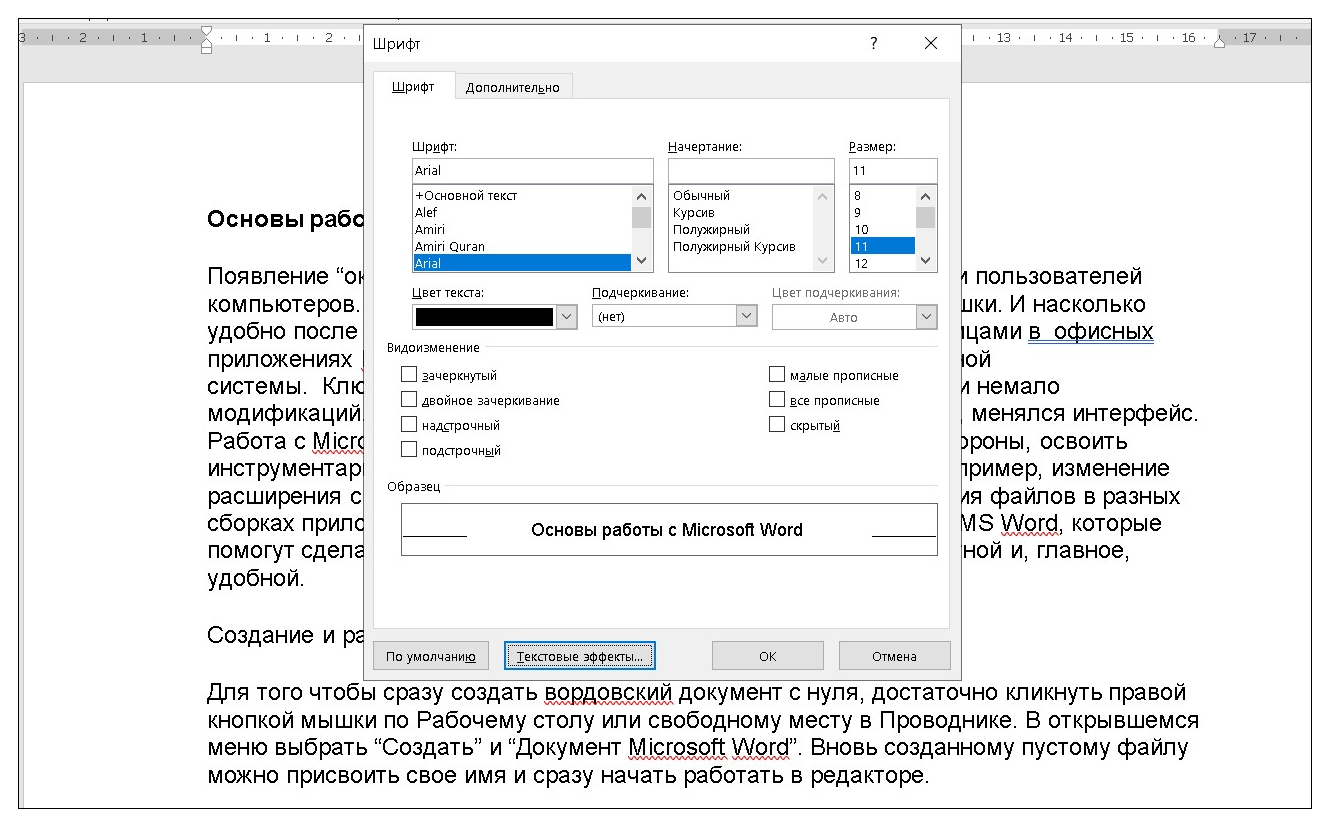Enable надстрочный superscript checkbox

(409, 425)
